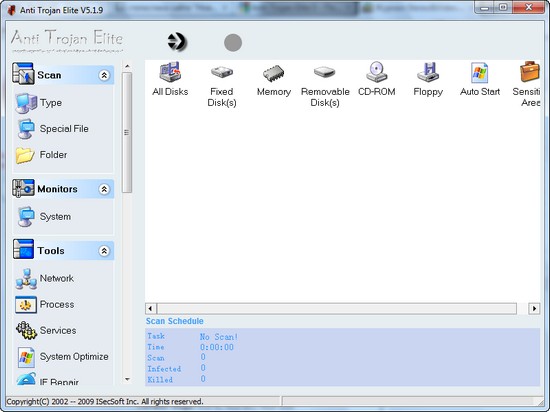
Task: Choose Fixed Disk(s) scan target
Action: 222,86
